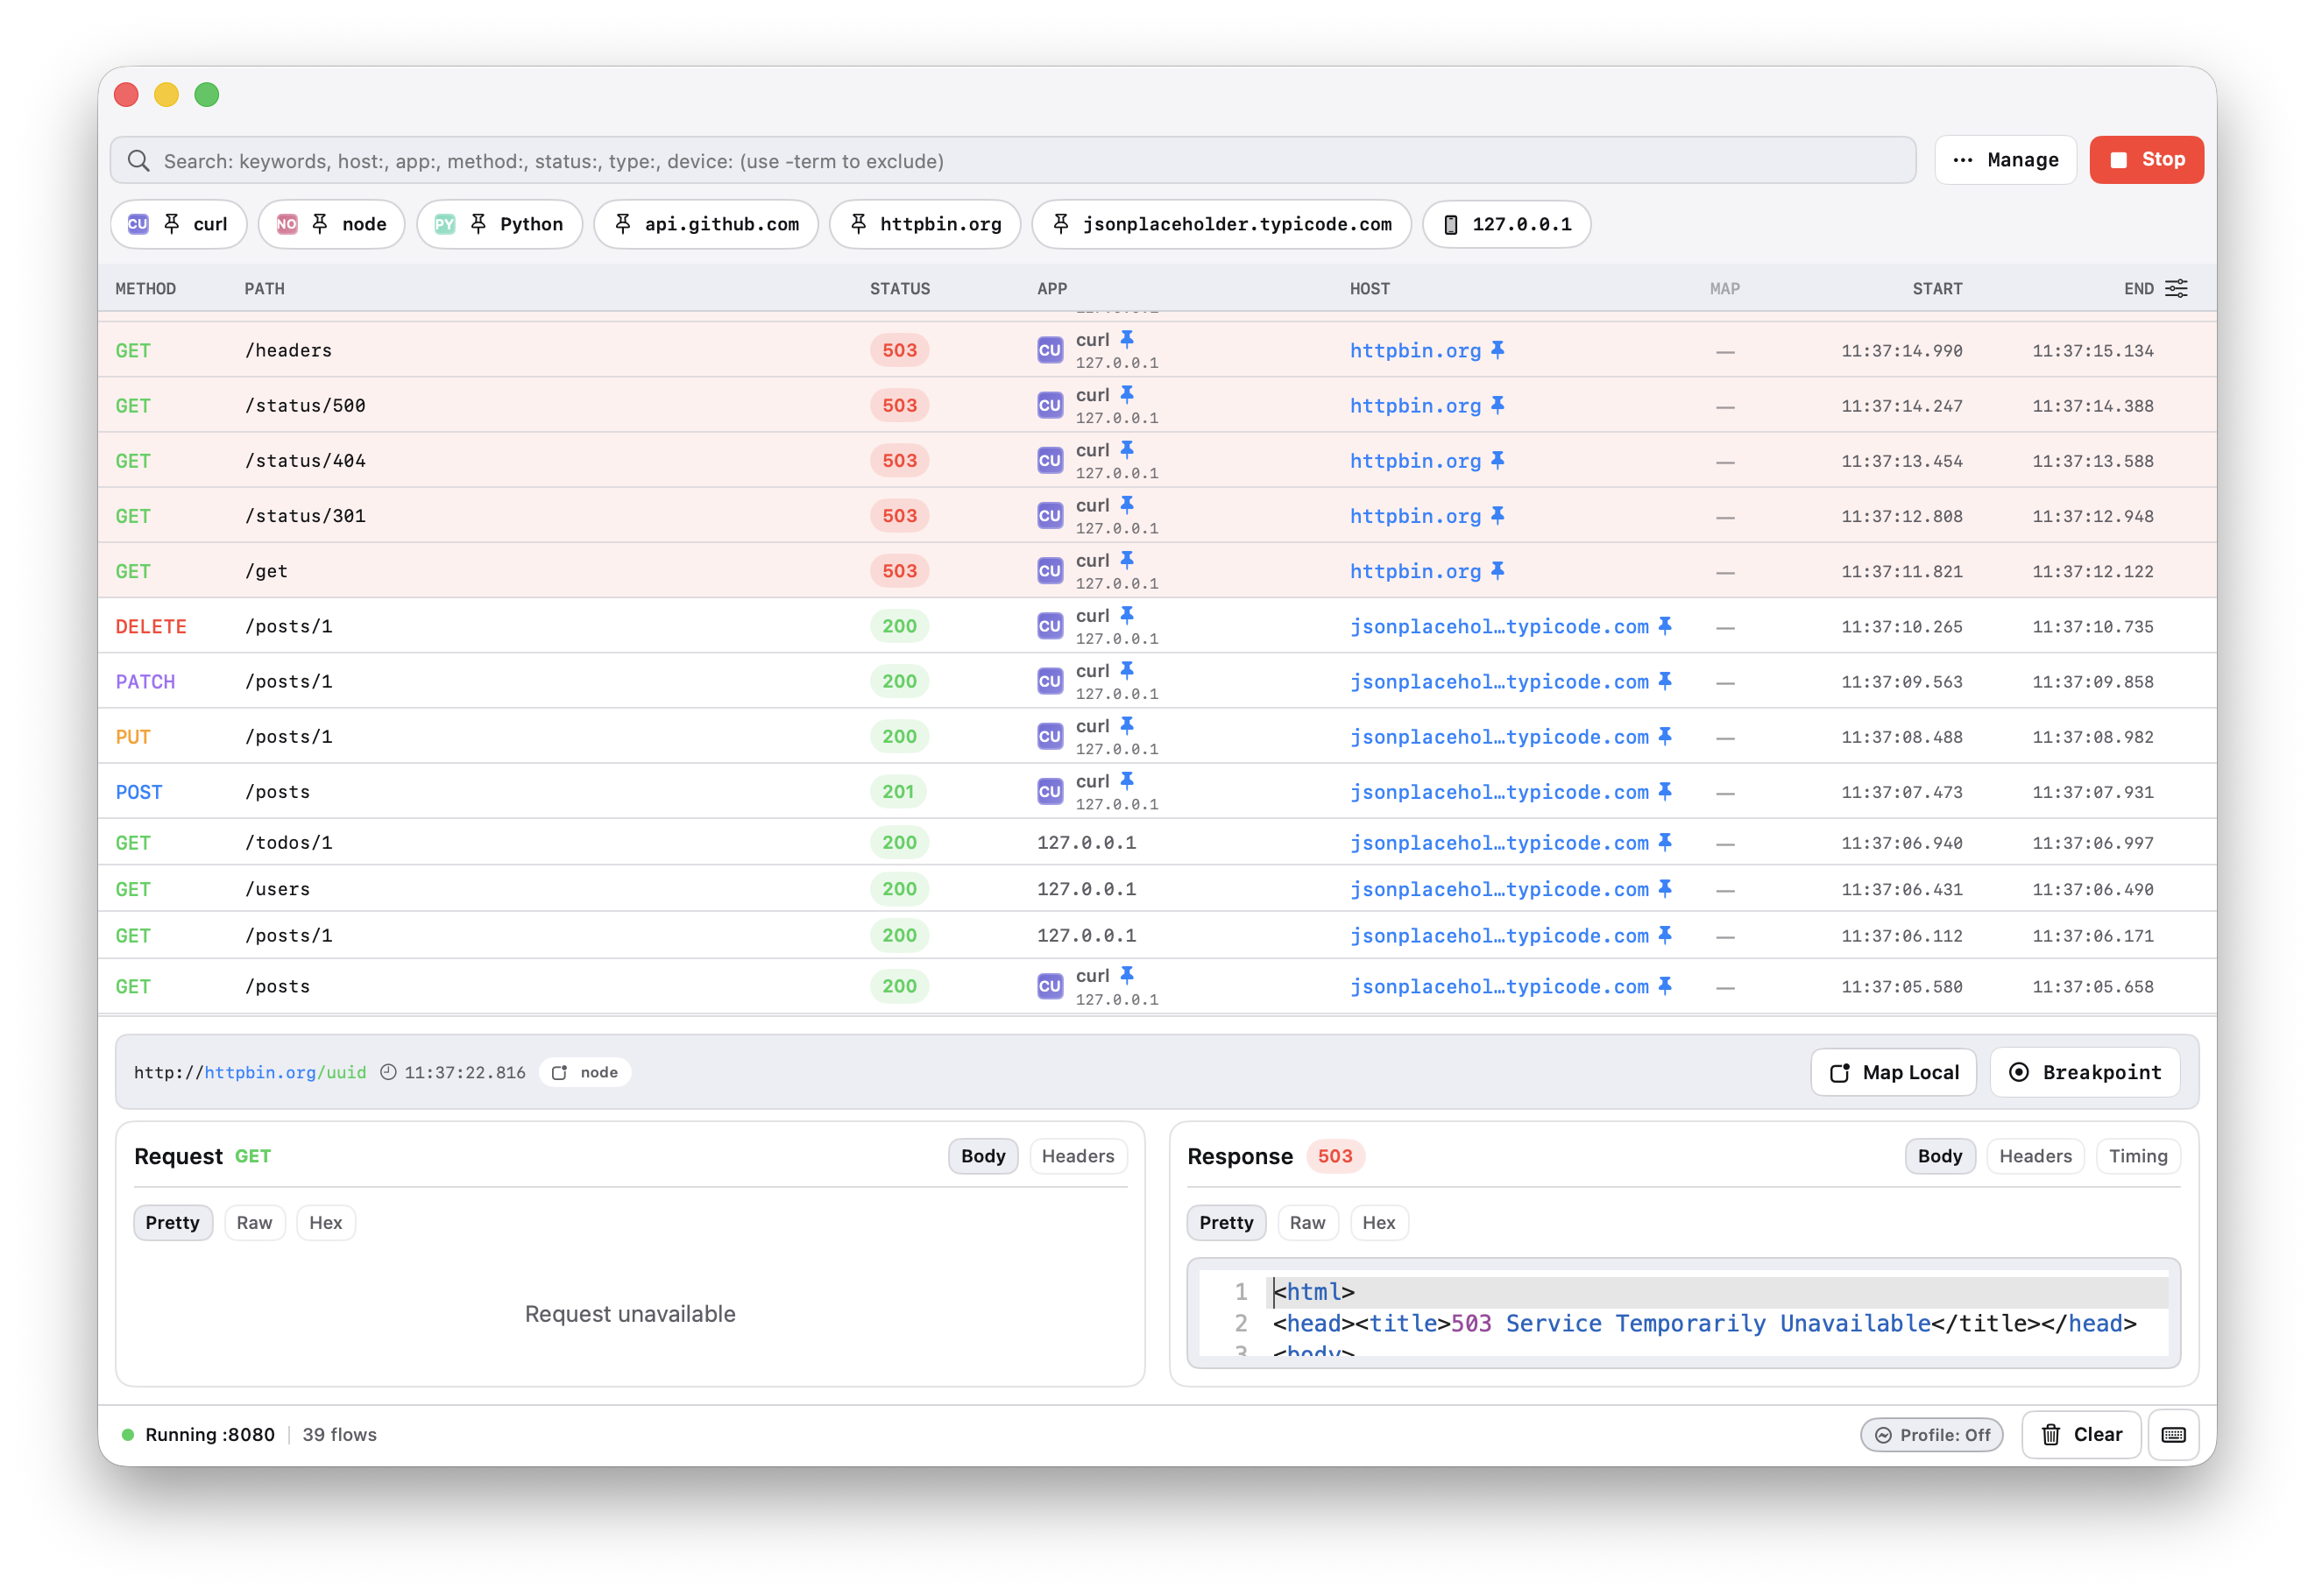Switch Request view to Raw

click(254, 1223)
